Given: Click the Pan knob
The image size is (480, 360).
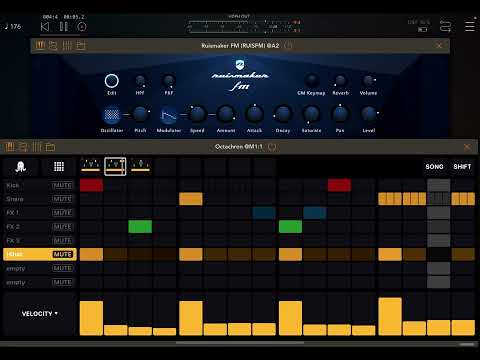Looking at the screenshot, I should [340, 114].
